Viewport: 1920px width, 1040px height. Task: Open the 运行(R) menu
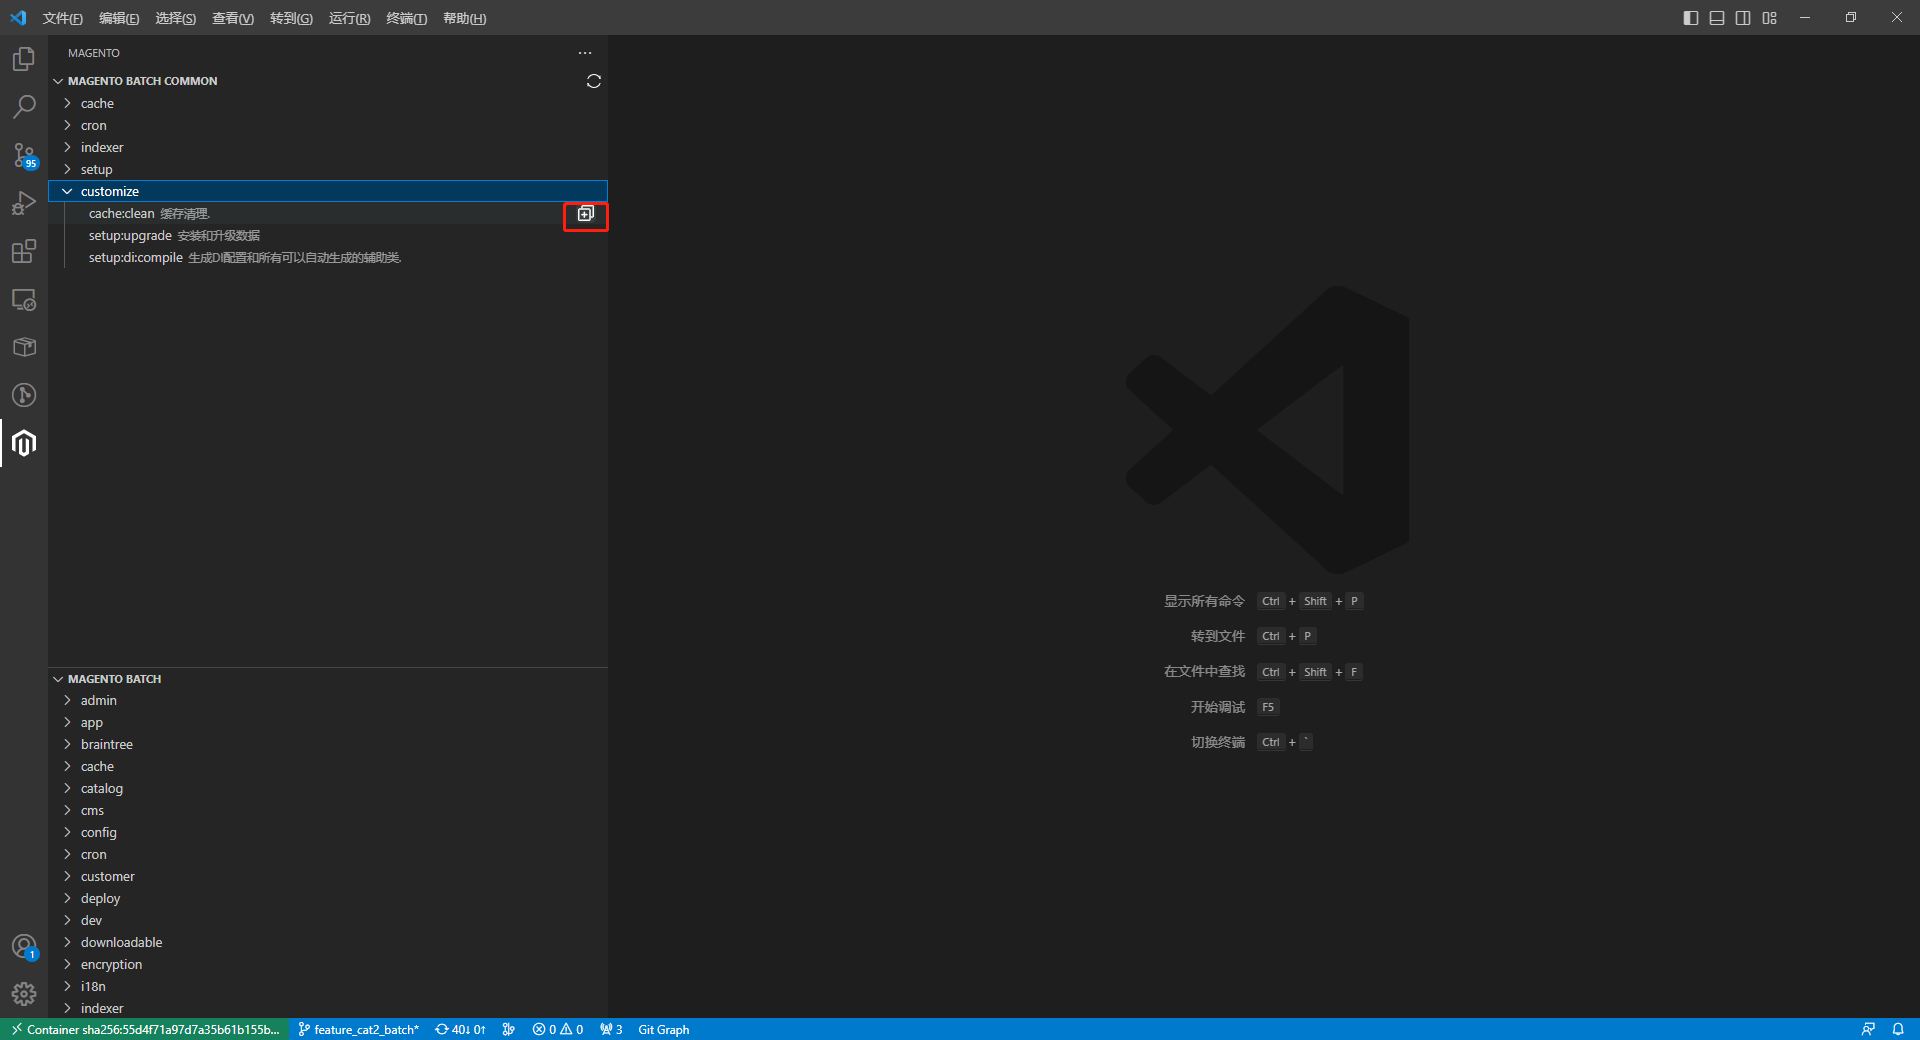(x=349, y=18)
